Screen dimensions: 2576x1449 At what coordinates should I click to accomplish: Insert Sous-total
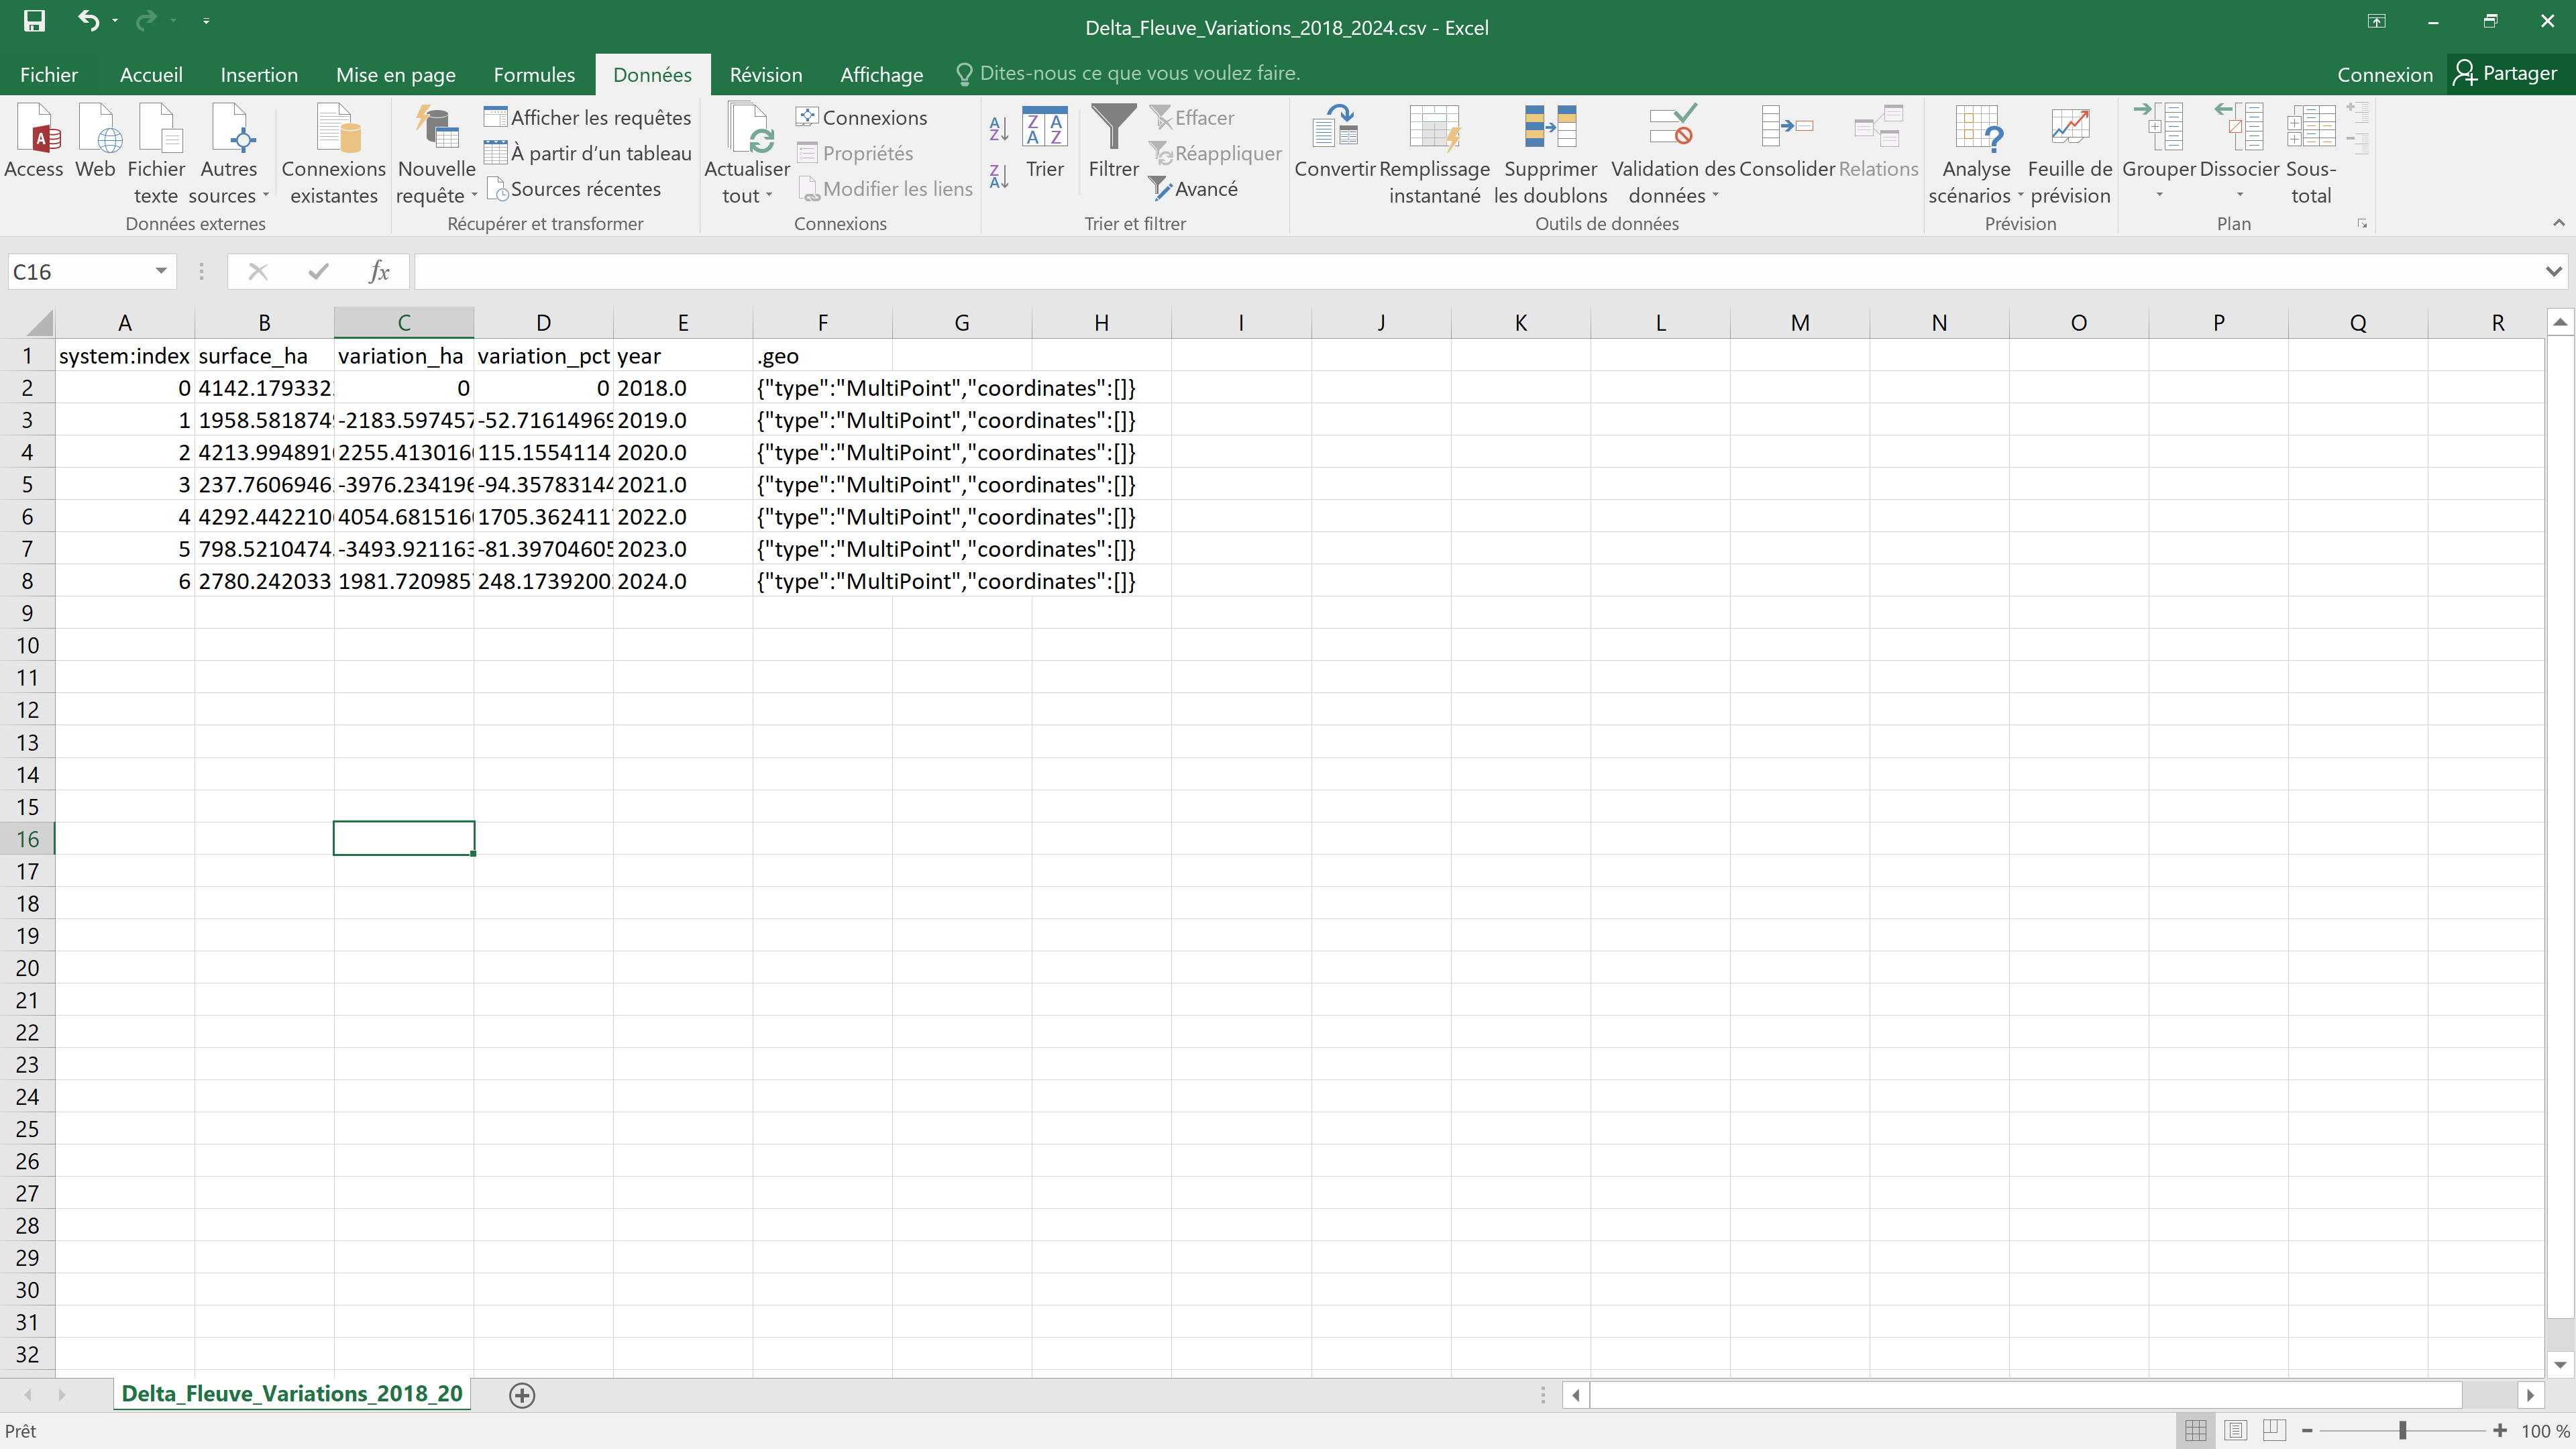2310,154
